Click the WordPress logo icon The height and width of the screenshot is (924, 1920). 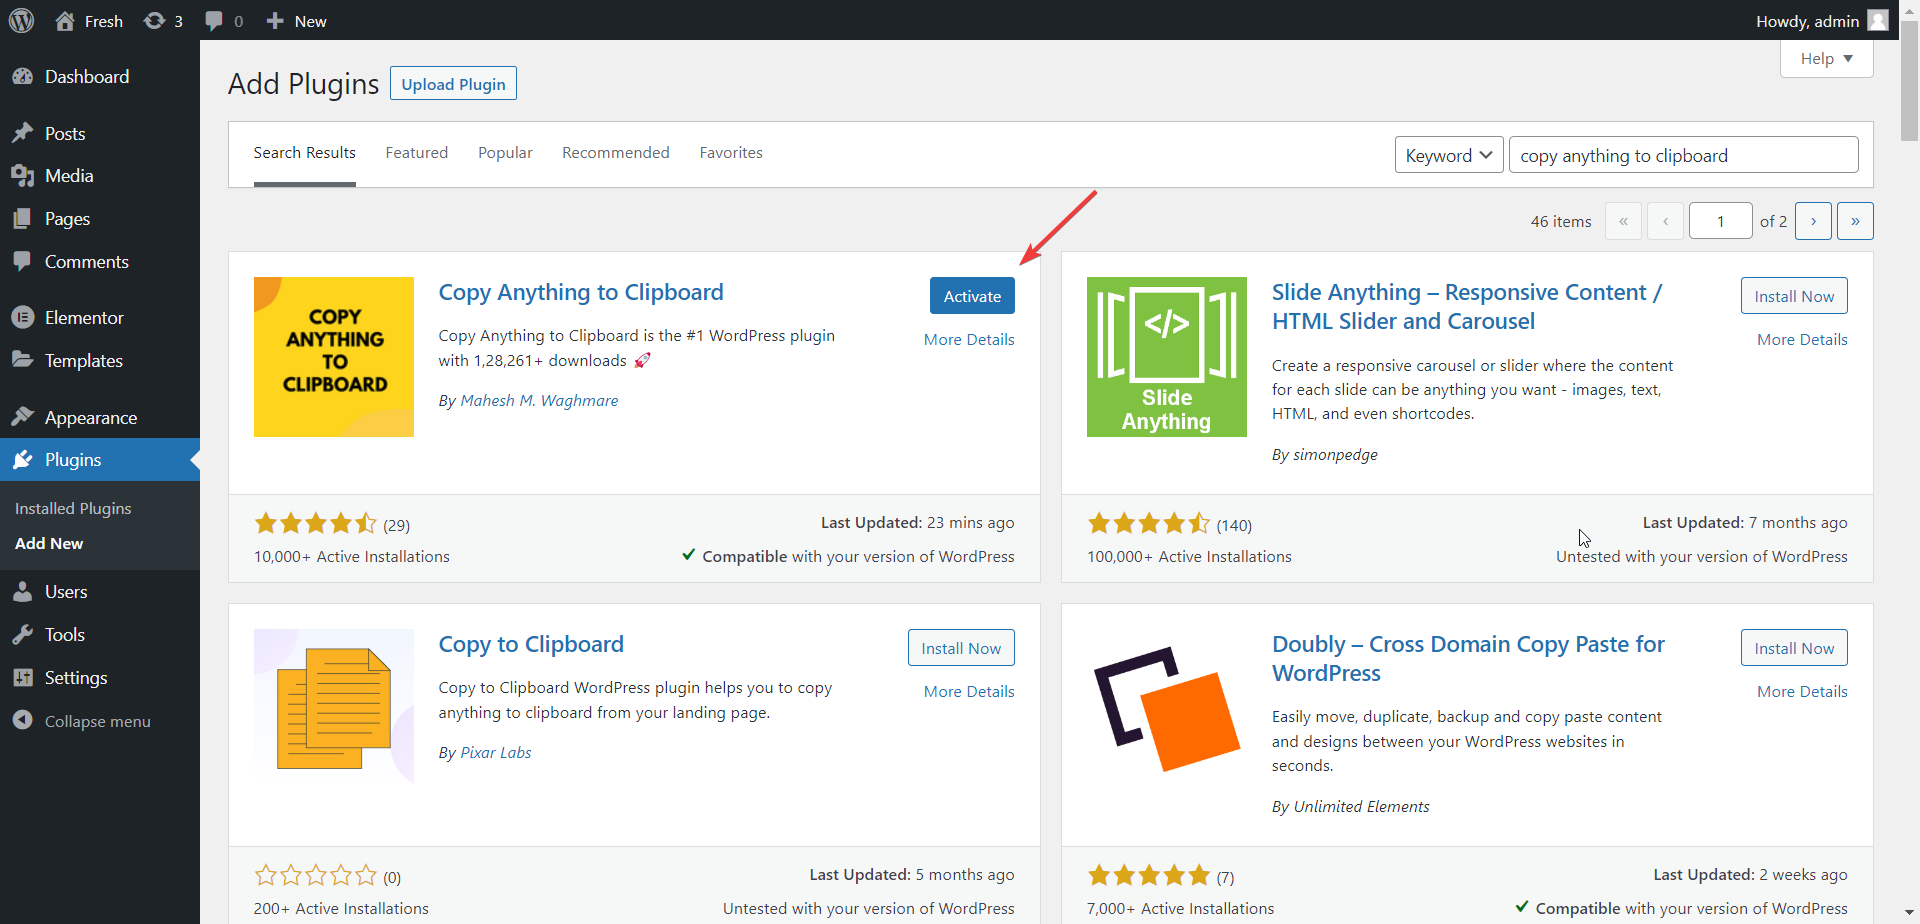(x=21, y=21)
